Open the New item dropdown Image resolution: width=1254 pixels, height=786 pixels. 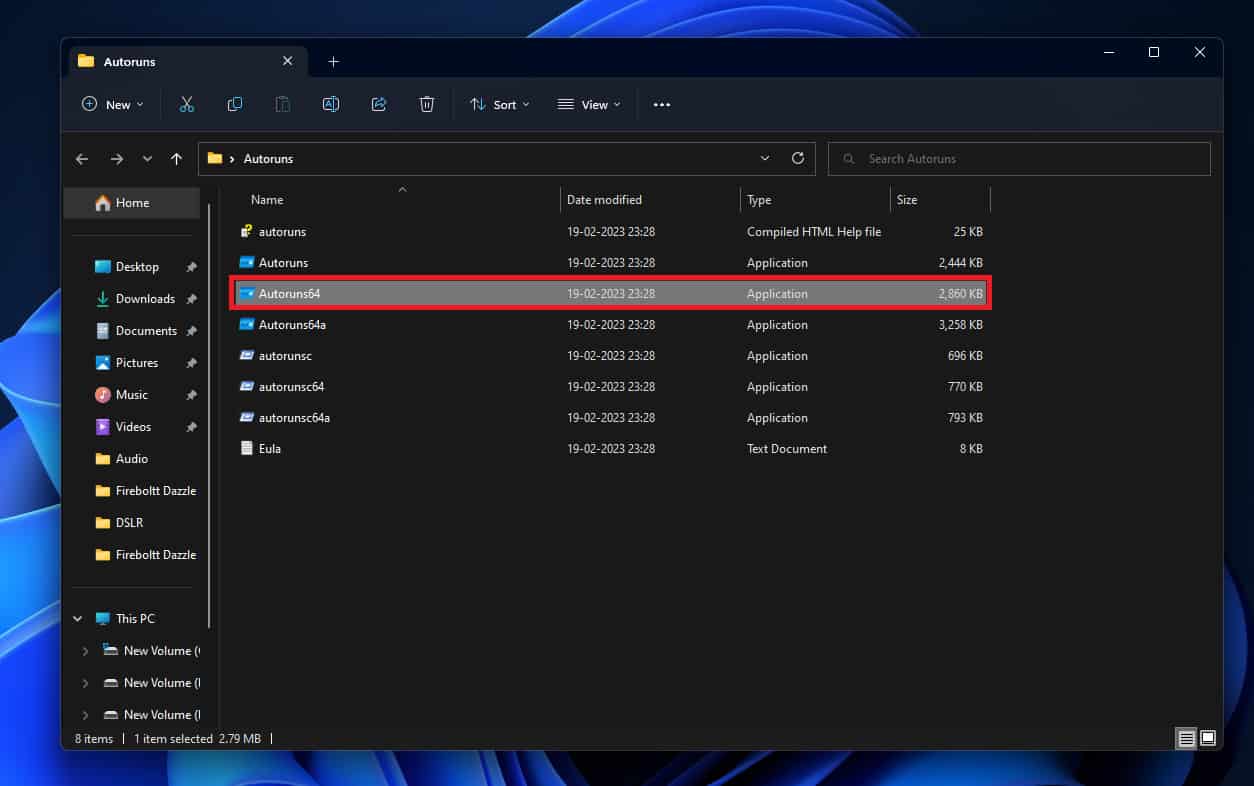pos(113,104)
